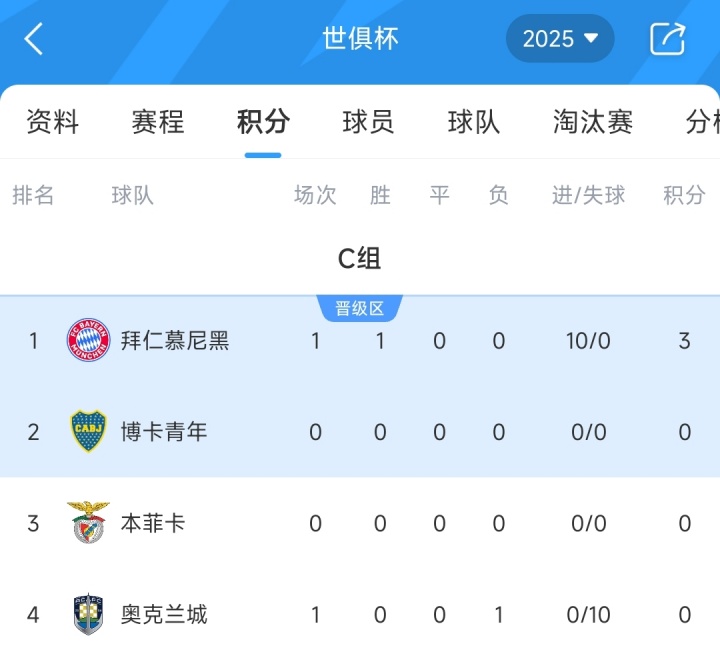Screen dimensions: 720x652
Task: Open the 球队 tab
Action: click(474, 122)
